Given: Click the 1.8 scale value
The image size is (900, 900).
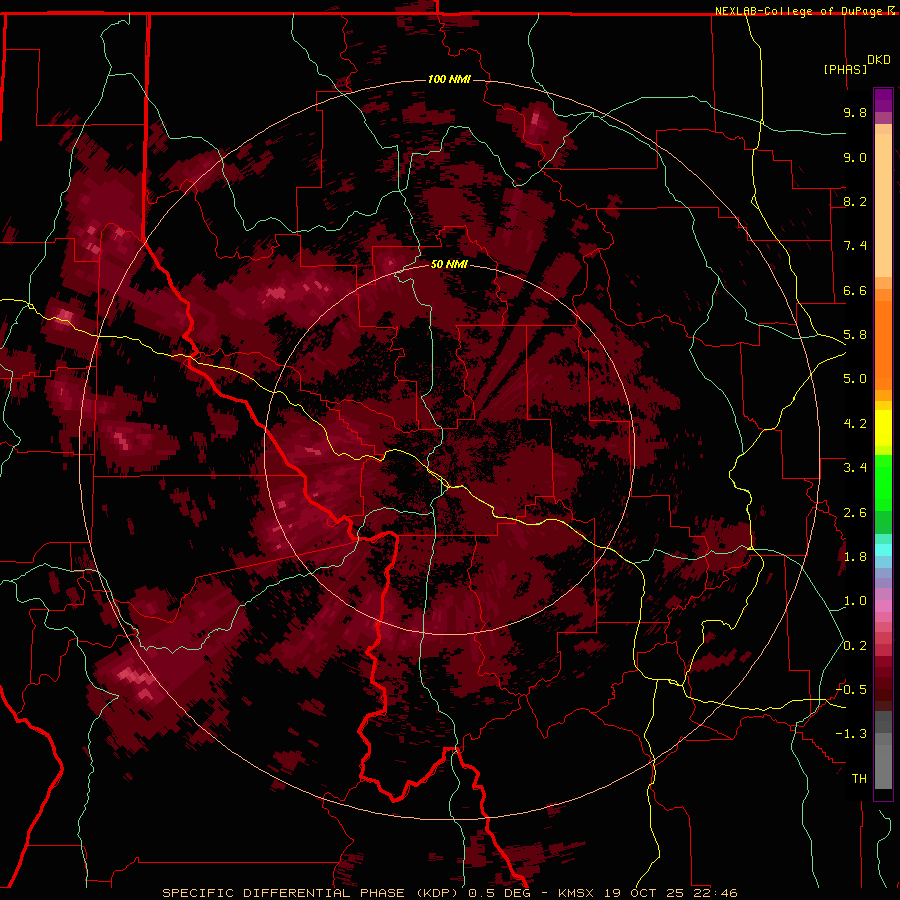Looking at the screenshot, I should click(x=855, y=557).
